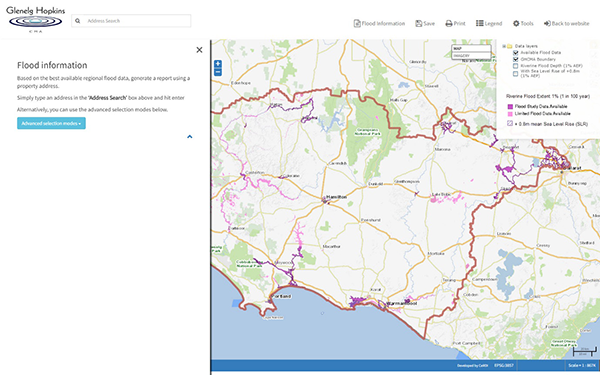600x375 pixels.
Task: Switch basemap to IMAGERY
Action: 471,55
